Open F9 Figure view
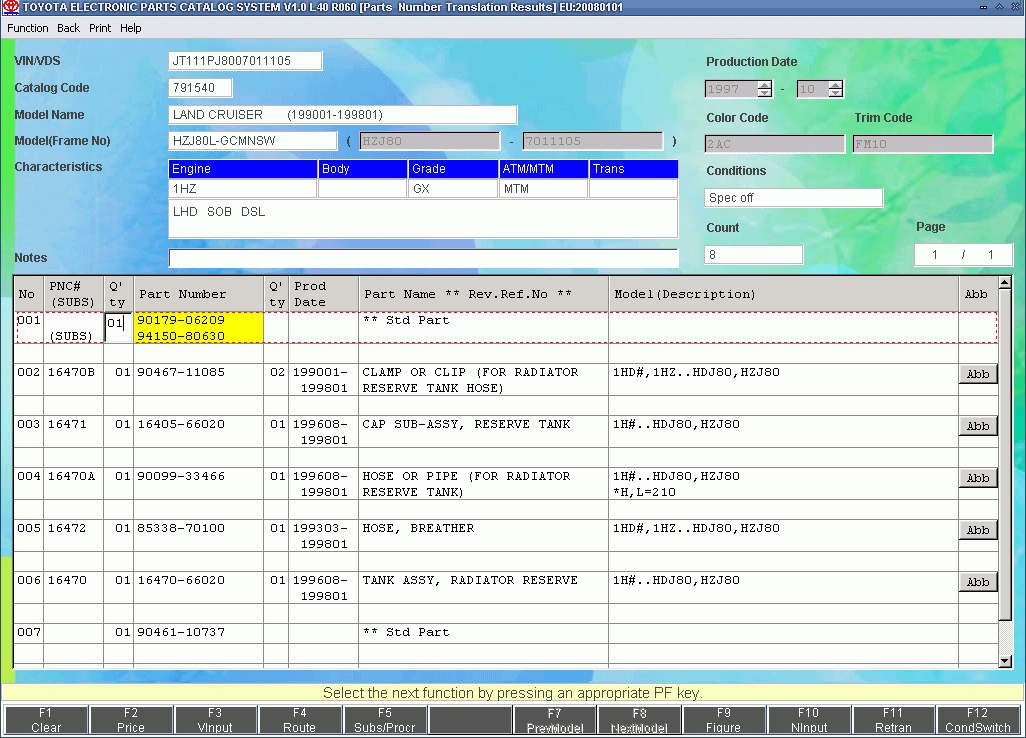This screenshot has width=1026, height=738. (723, 720)
